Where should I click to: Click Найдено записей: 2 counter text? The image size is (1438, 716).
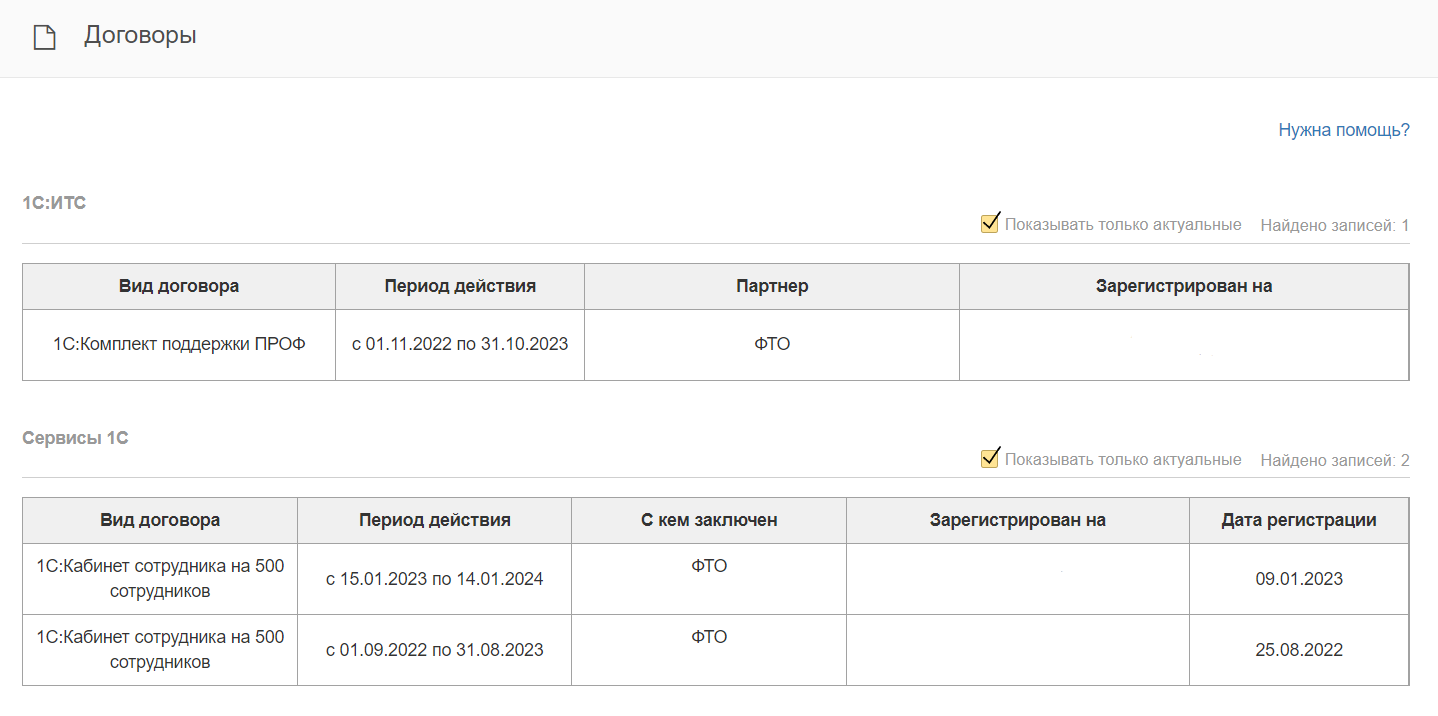[1335, 461]
